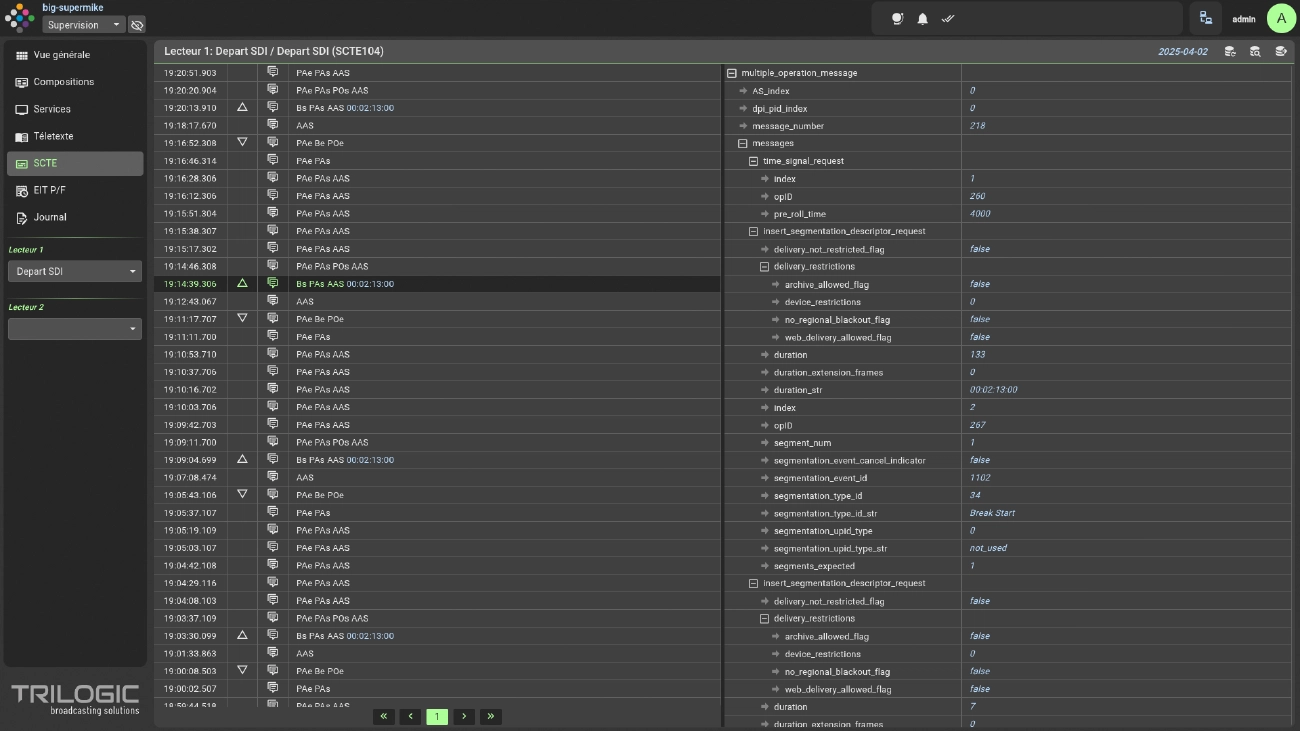Viewport: 1300px width, 731px height.
Task: Select the SCTE sidebar entry
Action: pyautogui.click(x=75, y=163)
